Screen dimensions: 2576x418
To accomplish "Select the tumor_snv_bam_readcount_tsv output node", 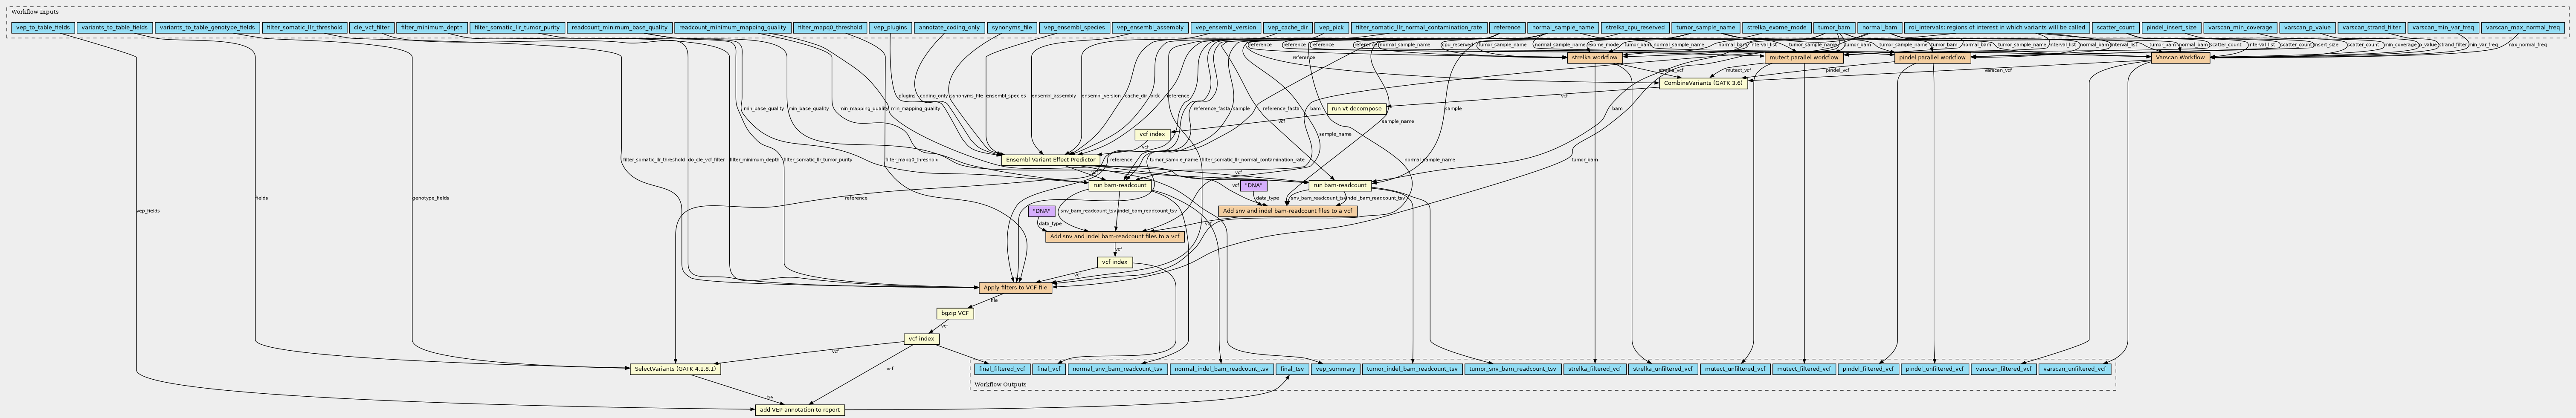I will (1513, 368).
